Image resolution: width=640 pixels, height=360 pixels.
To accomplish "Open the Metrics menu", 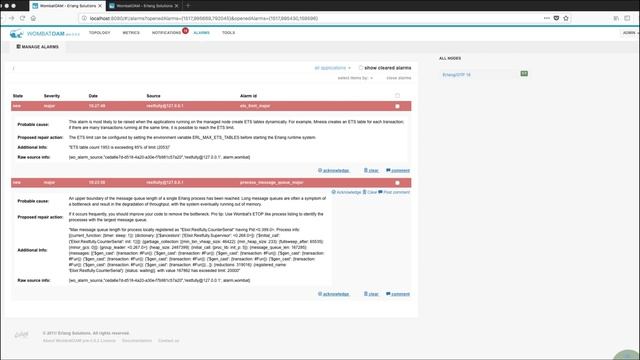I will pos(131,33).
